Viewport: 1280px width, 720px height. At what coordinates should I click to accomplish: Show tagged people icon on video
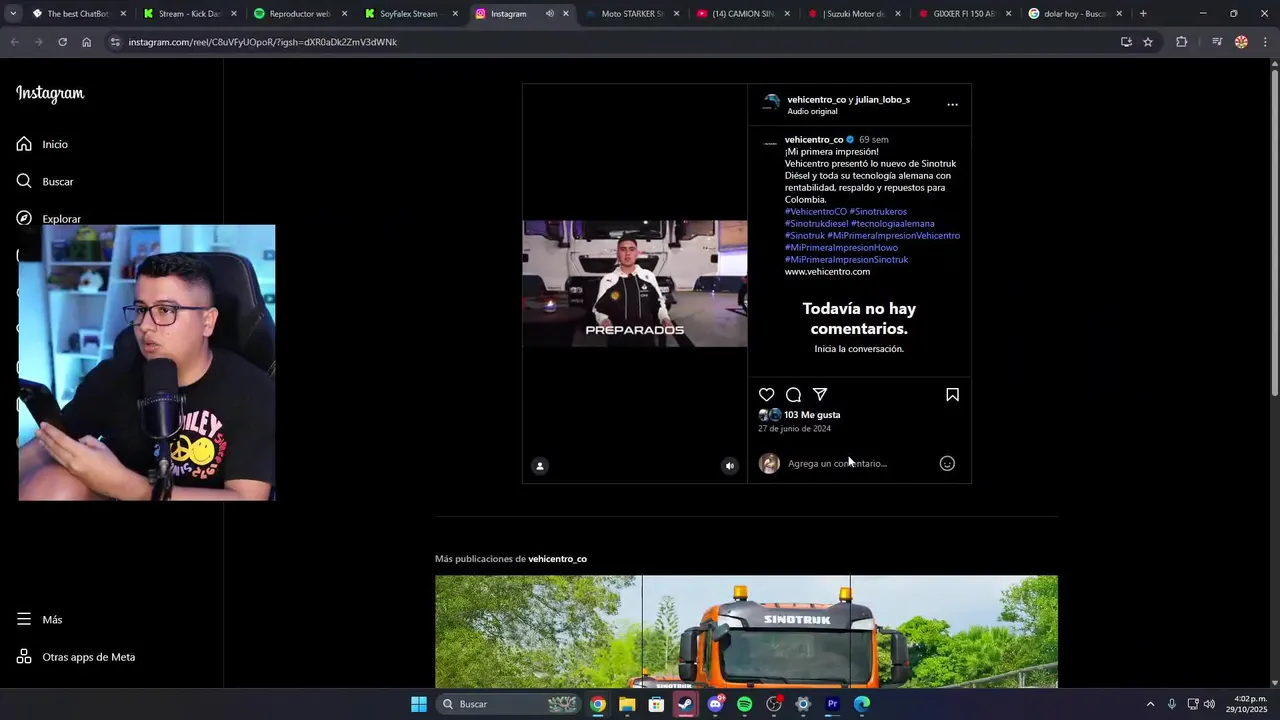pos(540,465)
